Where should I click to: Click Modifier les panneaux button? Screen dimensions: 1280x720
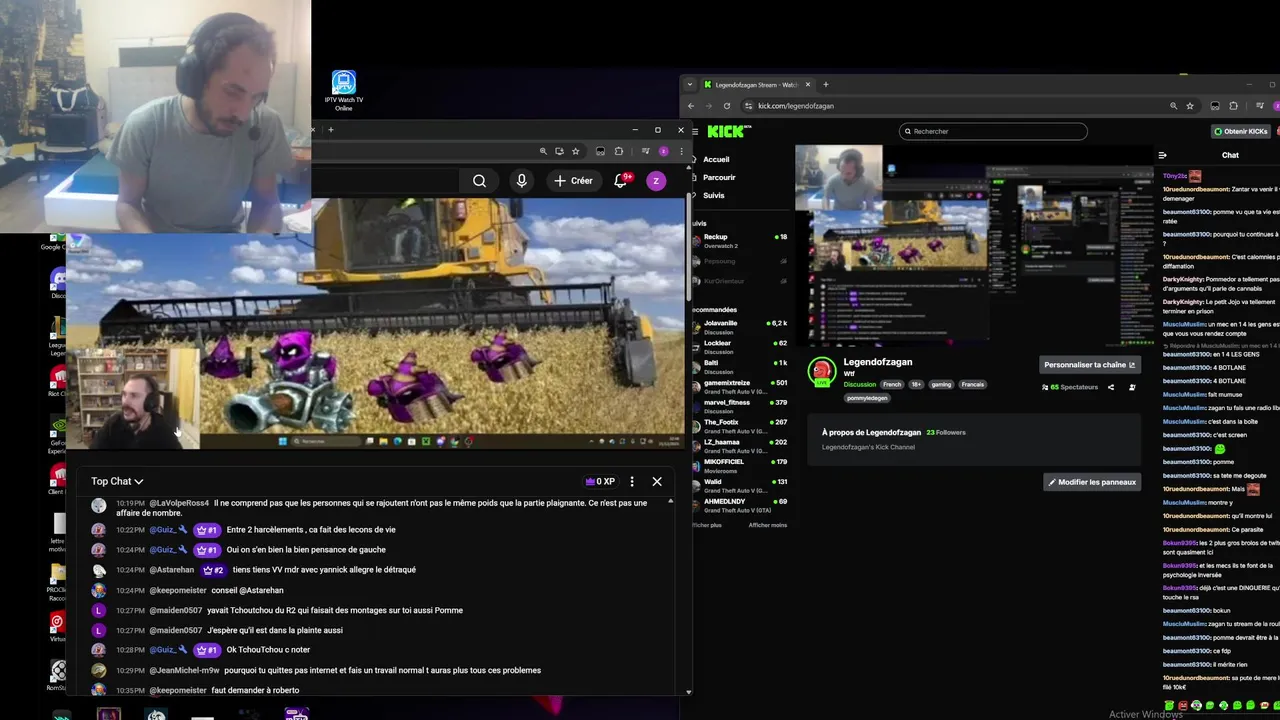point(1092,482)
